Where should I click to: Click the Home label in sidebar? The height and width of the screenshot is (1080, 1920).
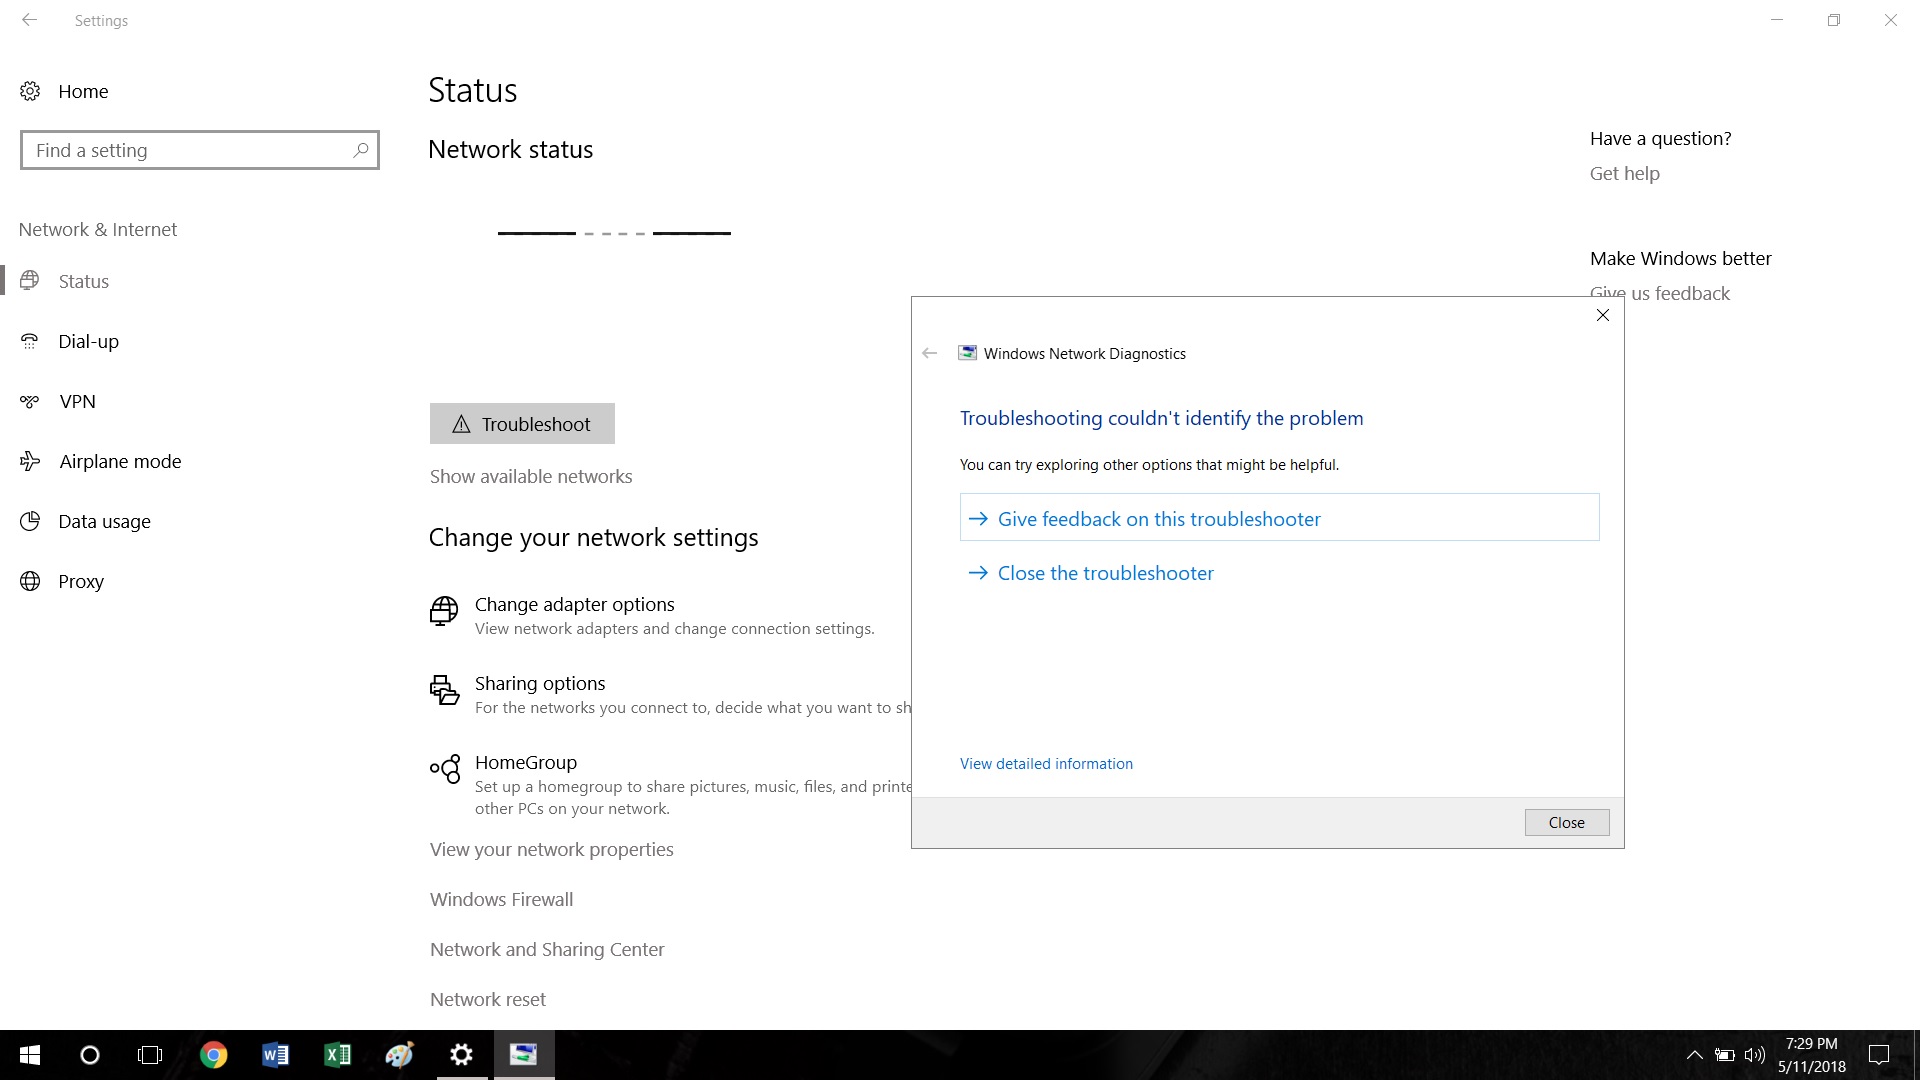83,91
